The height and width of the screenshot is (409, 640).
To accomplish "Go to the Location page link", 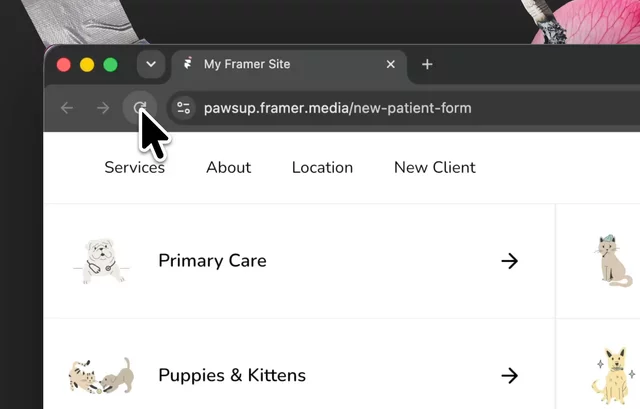I will [322, 167].
